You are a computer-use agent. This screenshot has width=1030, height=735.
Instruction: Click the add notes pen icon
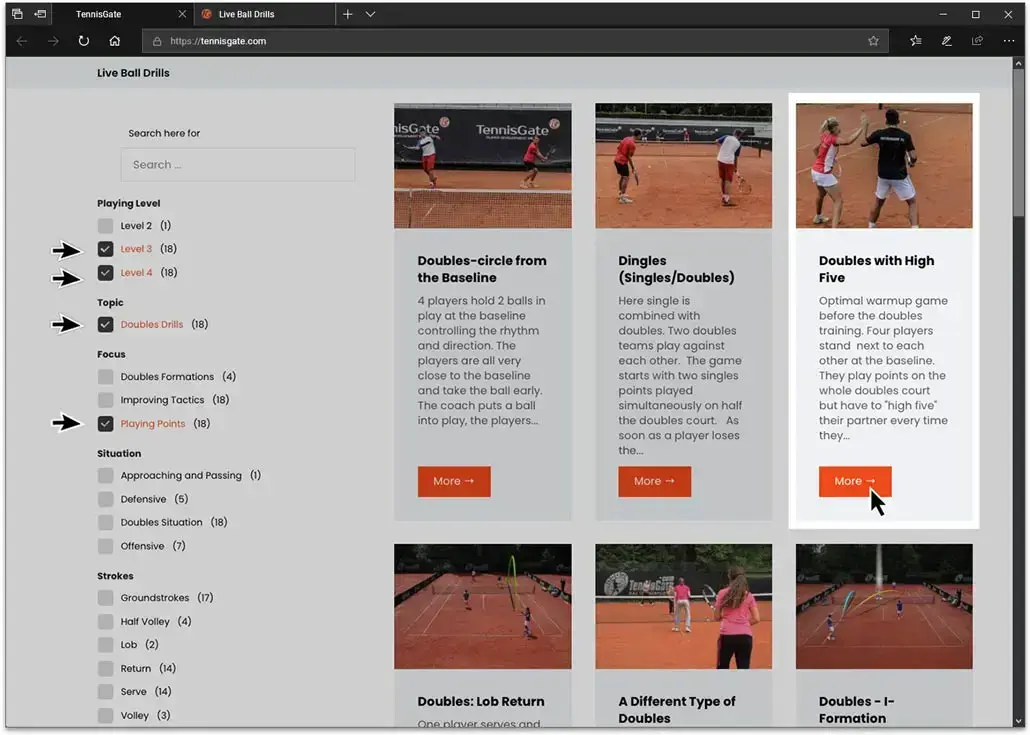pyautogui.click(x=946, y=41)
